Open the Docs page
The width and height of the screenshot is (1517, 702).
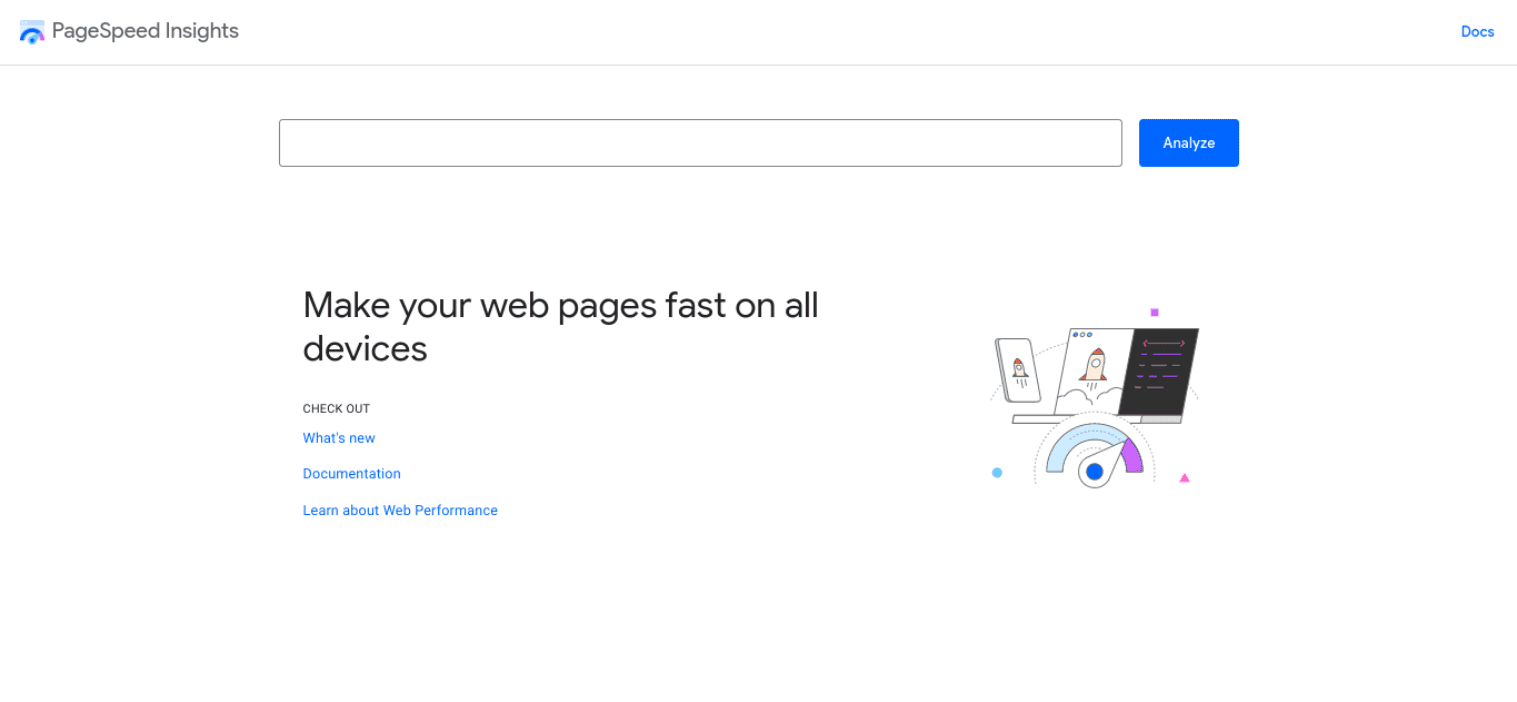point(1477,31)
